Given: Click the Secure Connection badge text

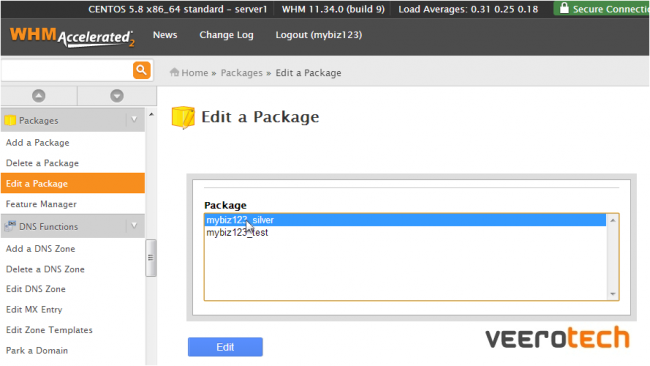Looking at the screenshot, I should tap(611, 9).
